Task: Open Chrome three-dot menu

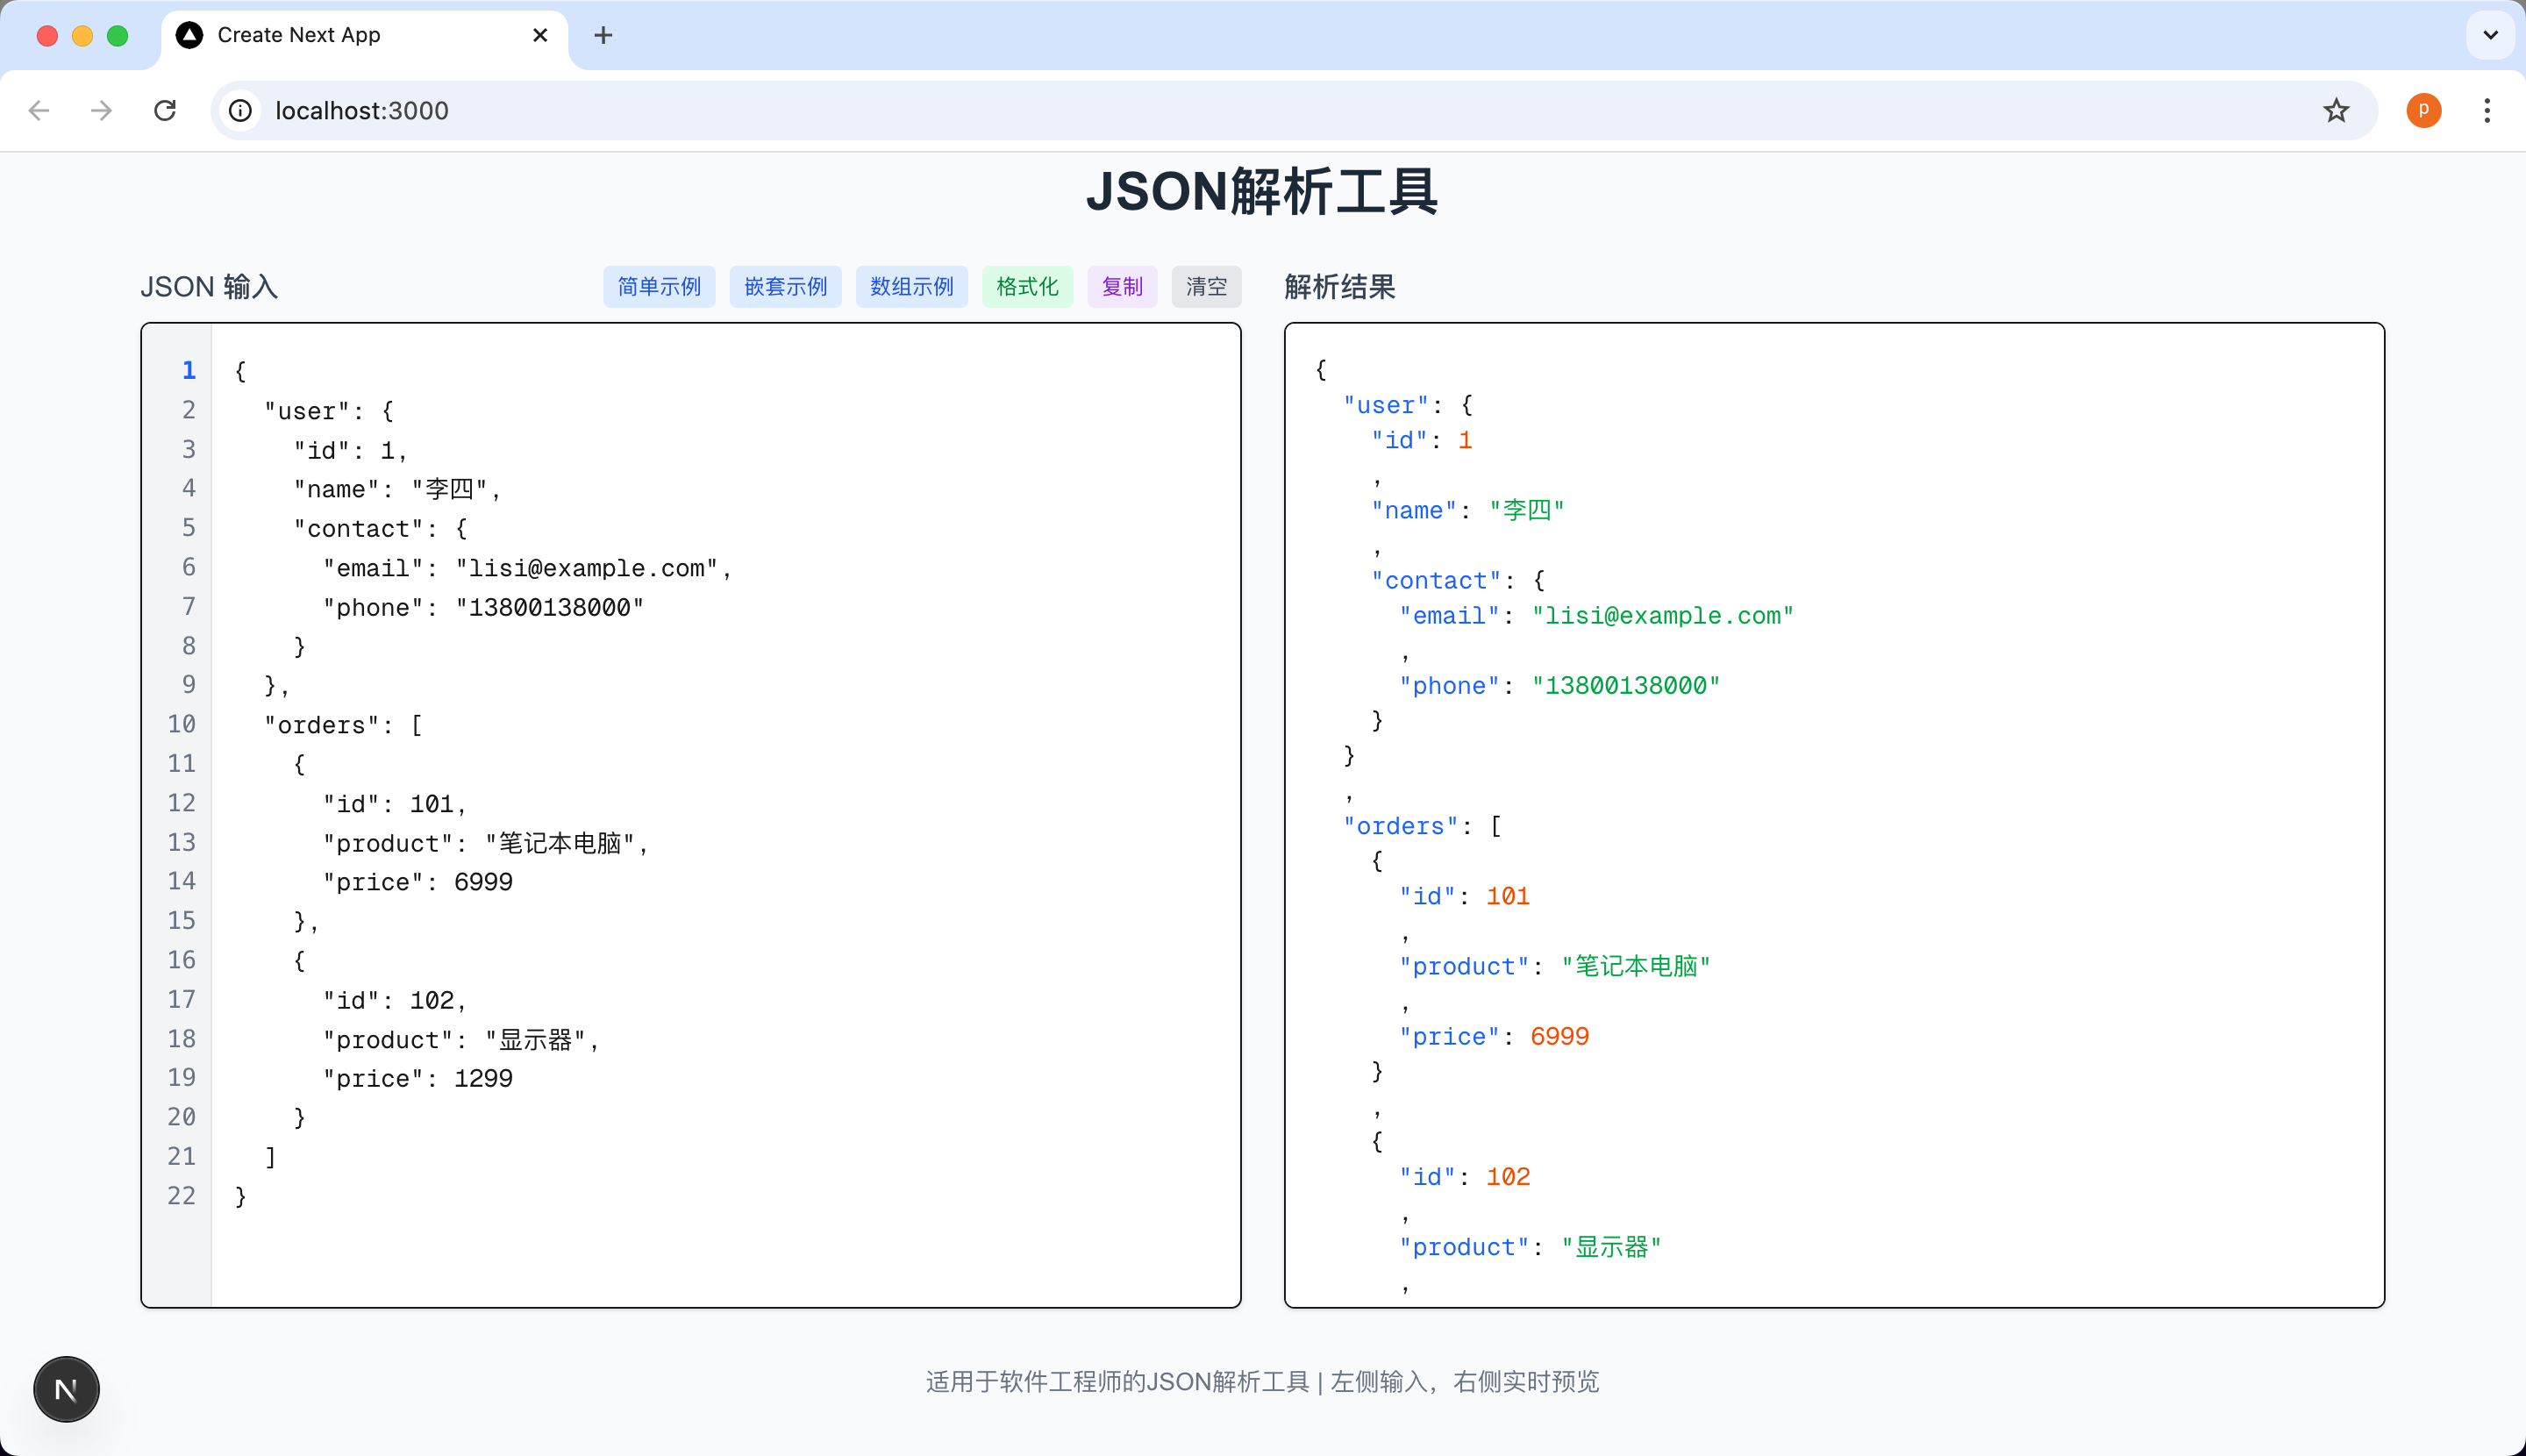Action: coord(2486,110)
